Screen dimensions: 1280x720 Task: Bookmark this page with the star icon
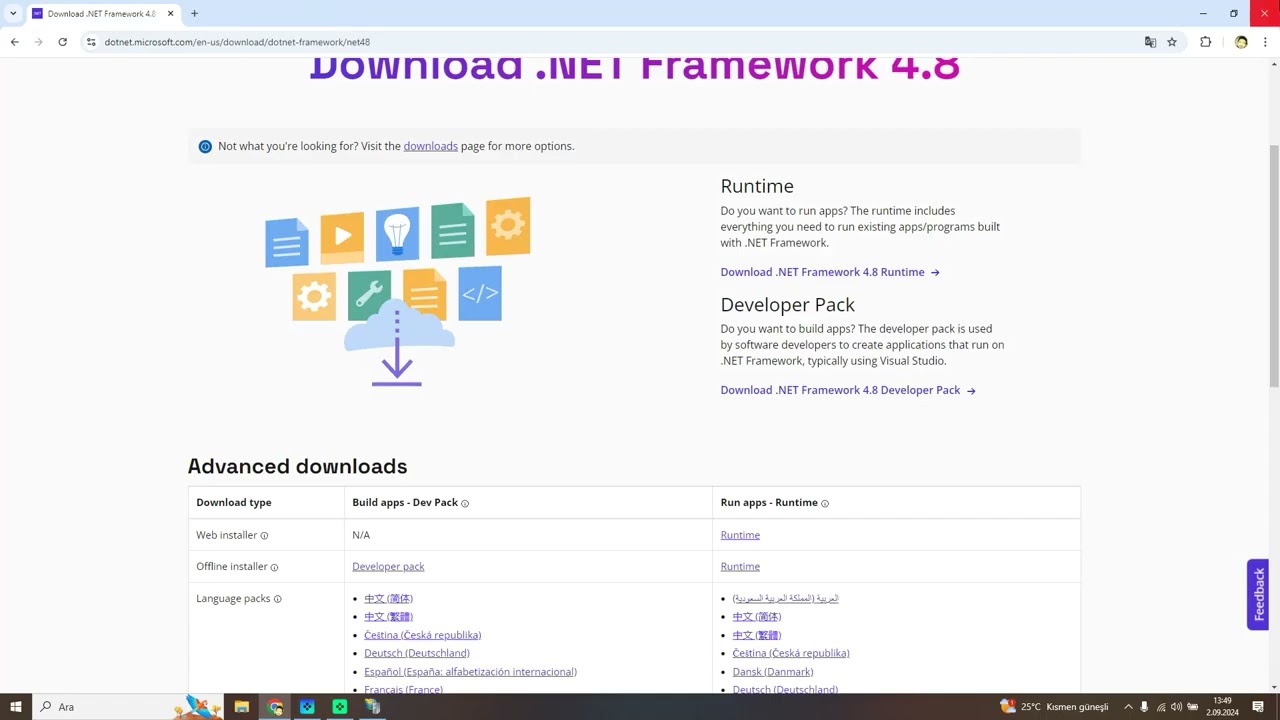coord(1172,42)
